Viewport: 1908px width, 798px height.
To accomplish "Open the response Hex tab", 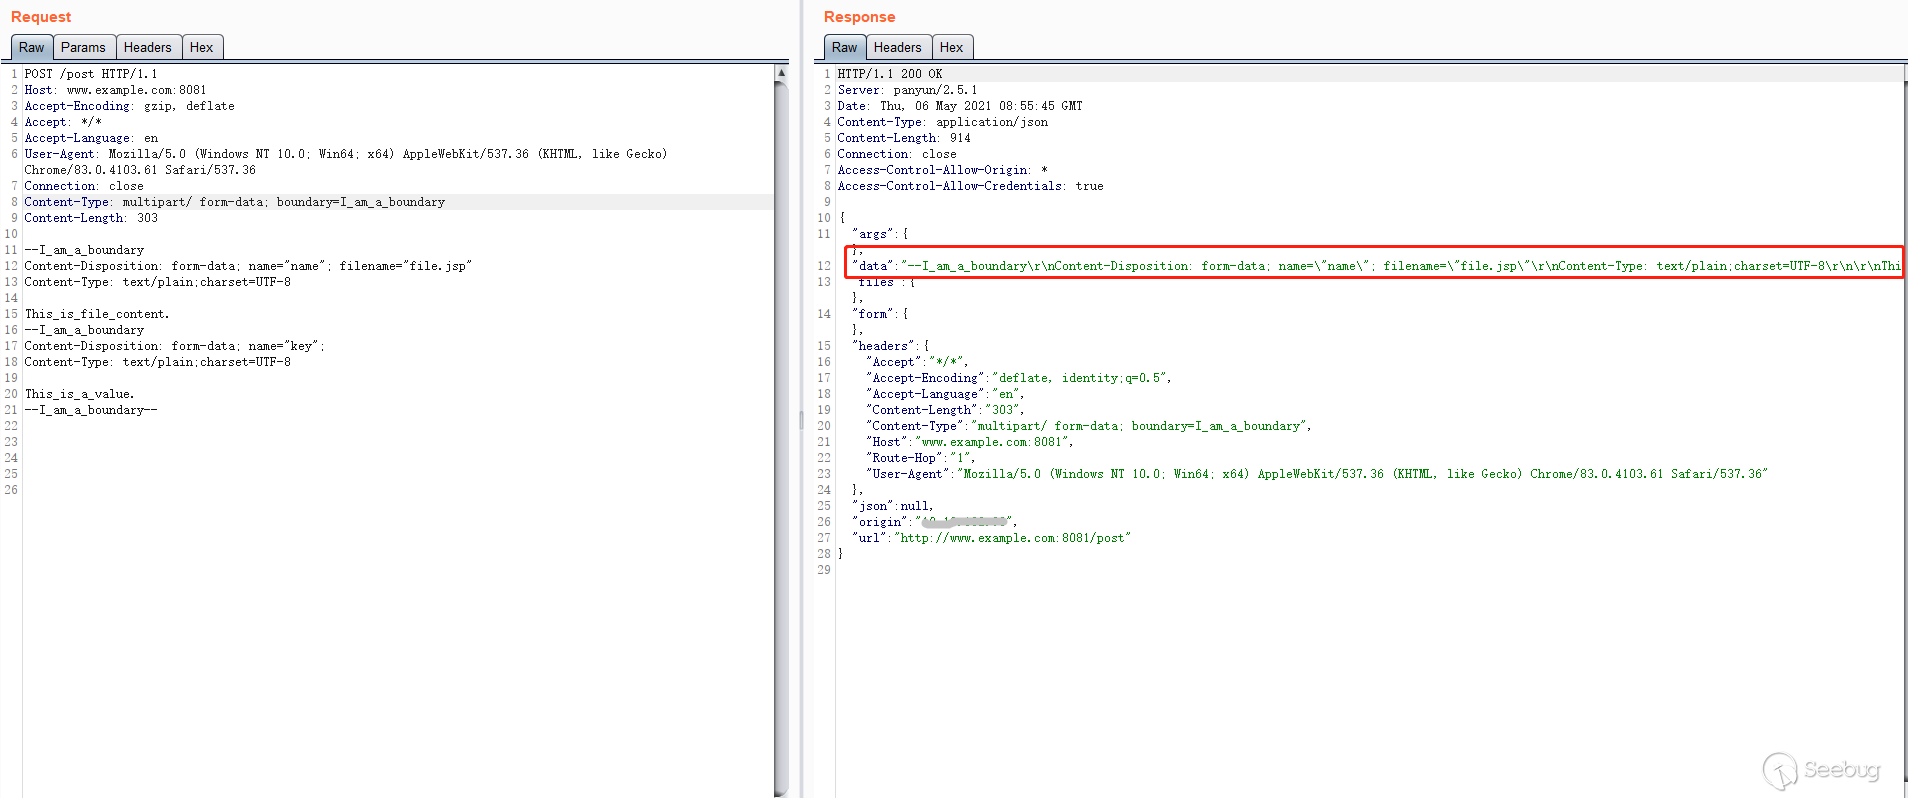I will click(x=951, y=47).
